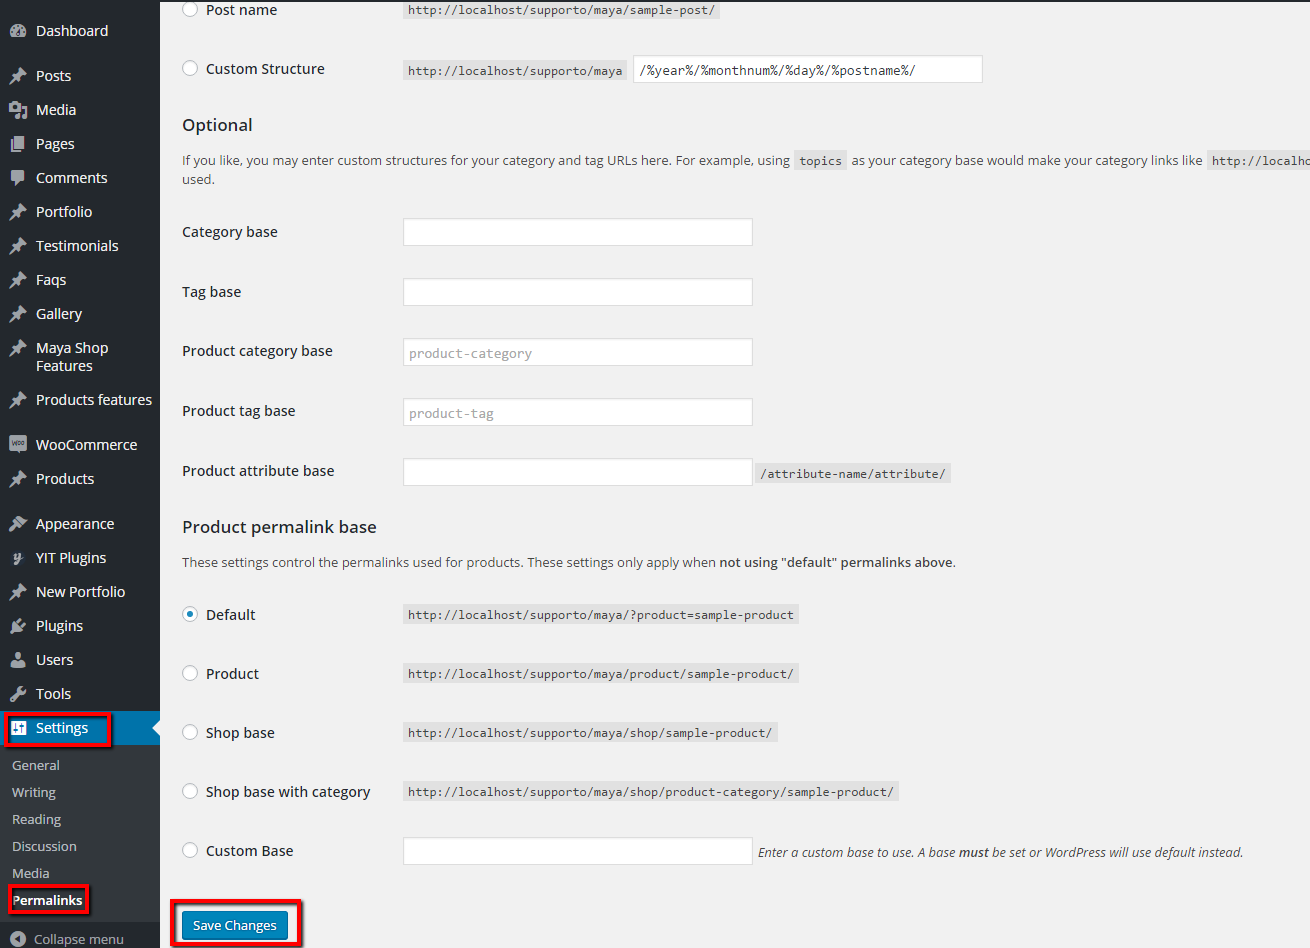
Task: Click the Custom Structure text field
Action: (x=808, y=69)
